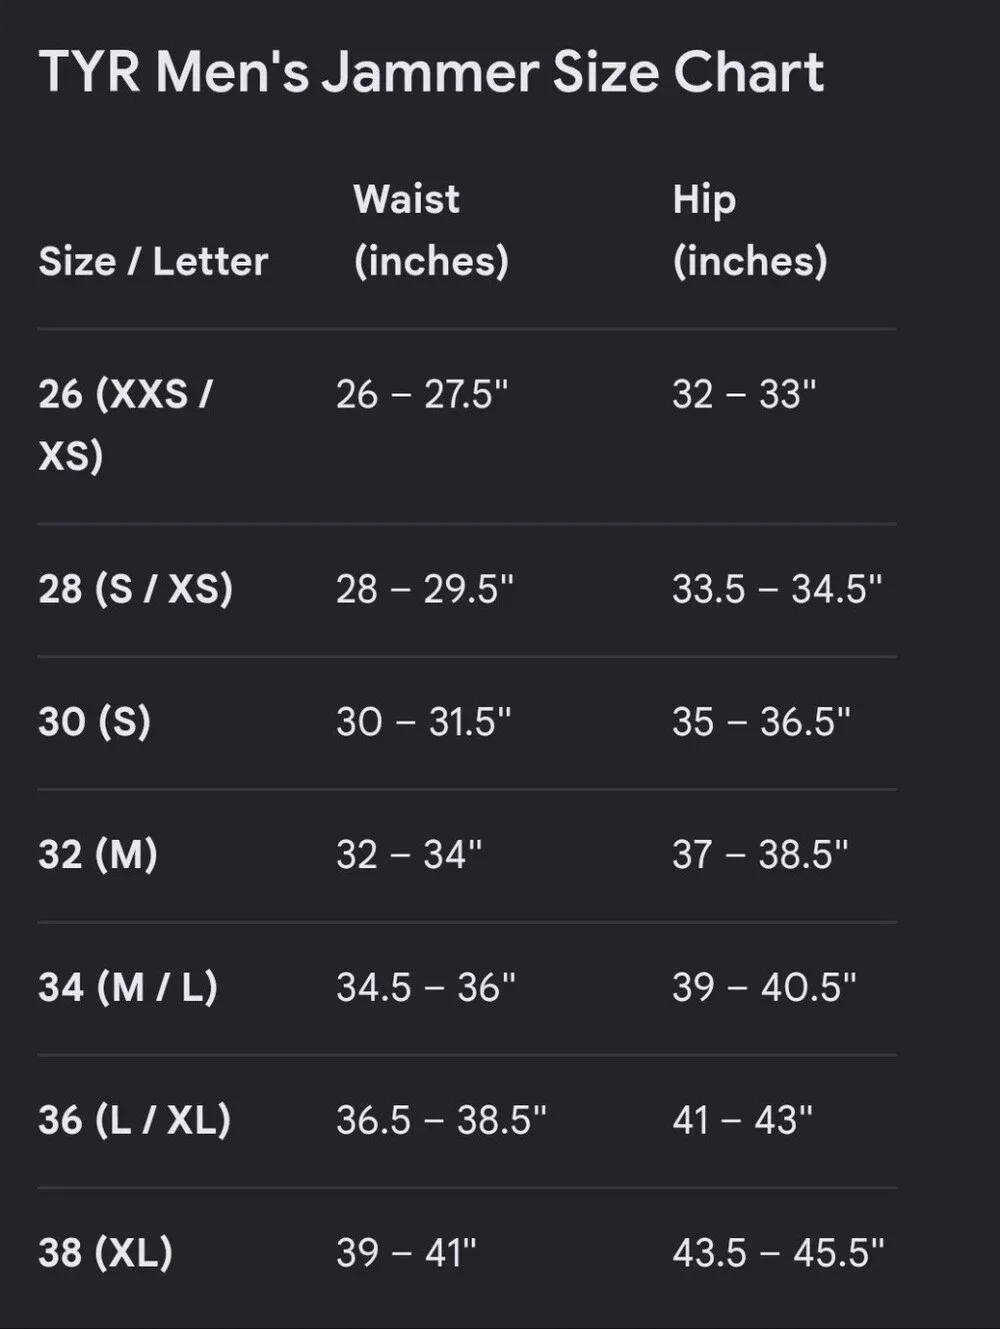Select hip value 35 – 36.5"

point(761,721)
